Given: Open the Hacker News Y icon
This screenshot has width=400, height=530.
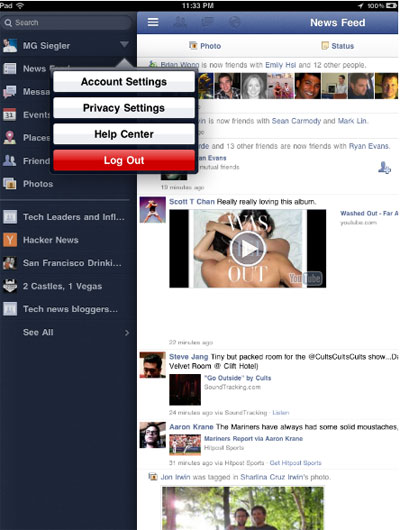Looking at the screenshot, I should tap(10, 240).
